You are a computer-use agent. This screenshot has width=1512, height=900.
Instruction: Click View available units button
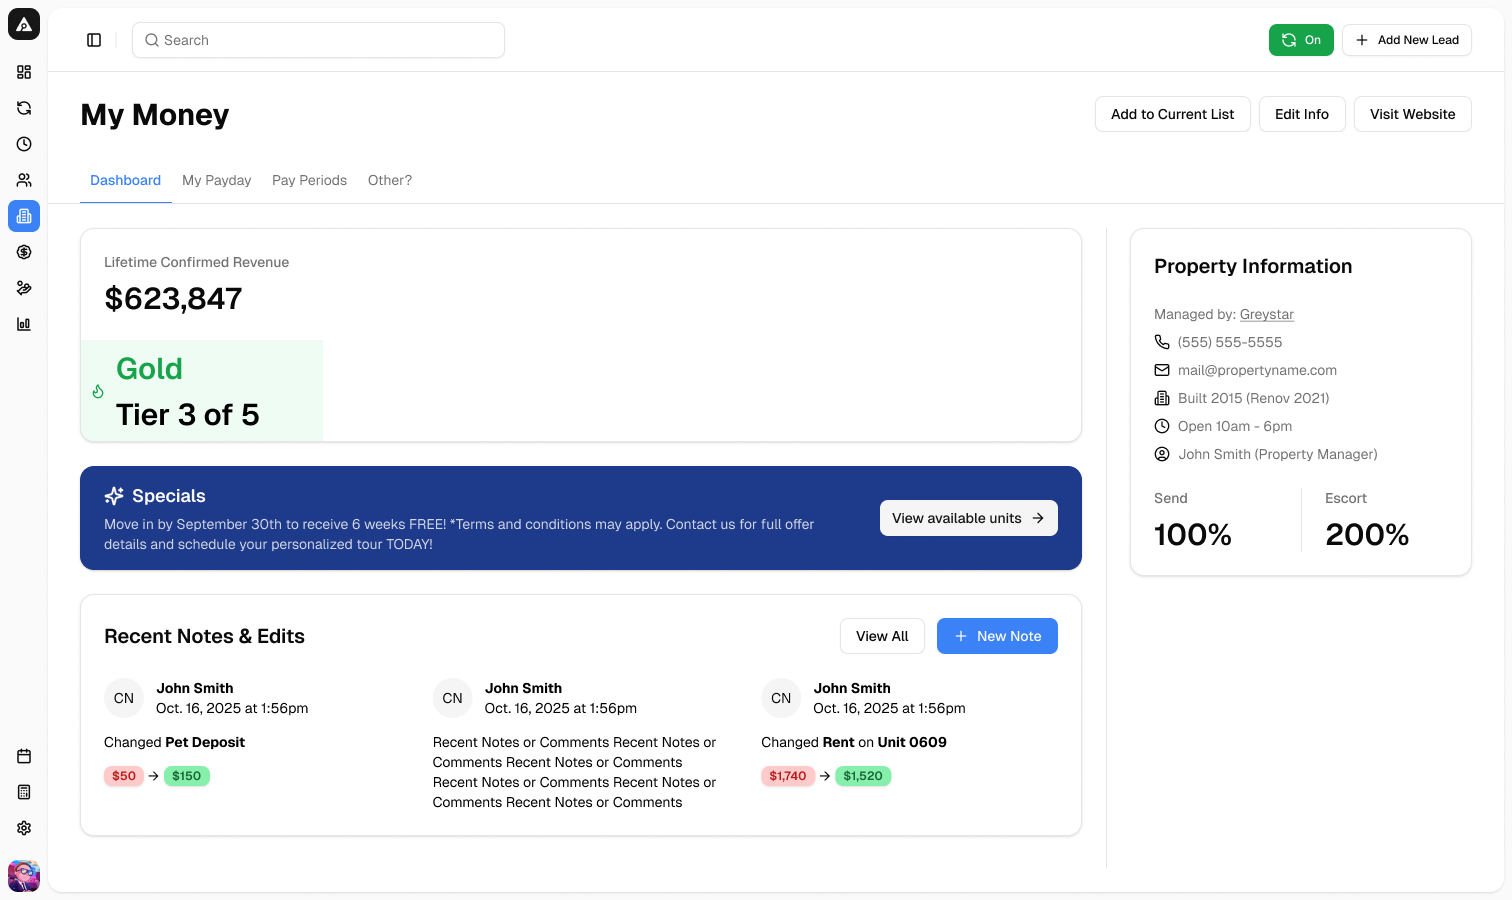coord(969,518)
